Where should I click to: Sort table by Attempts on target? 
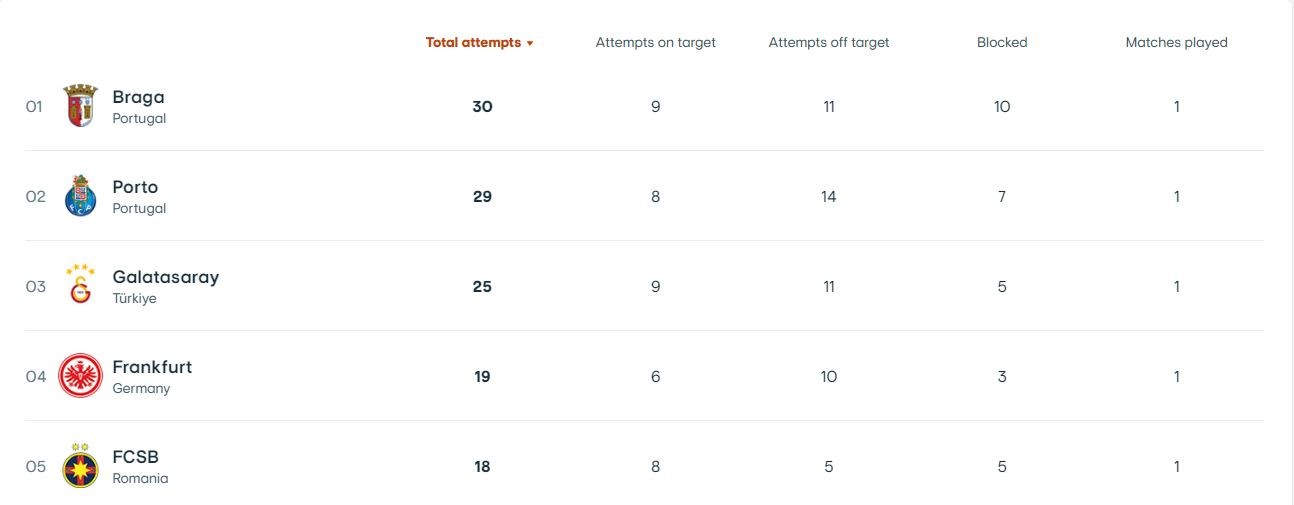[x=655, y=43]
